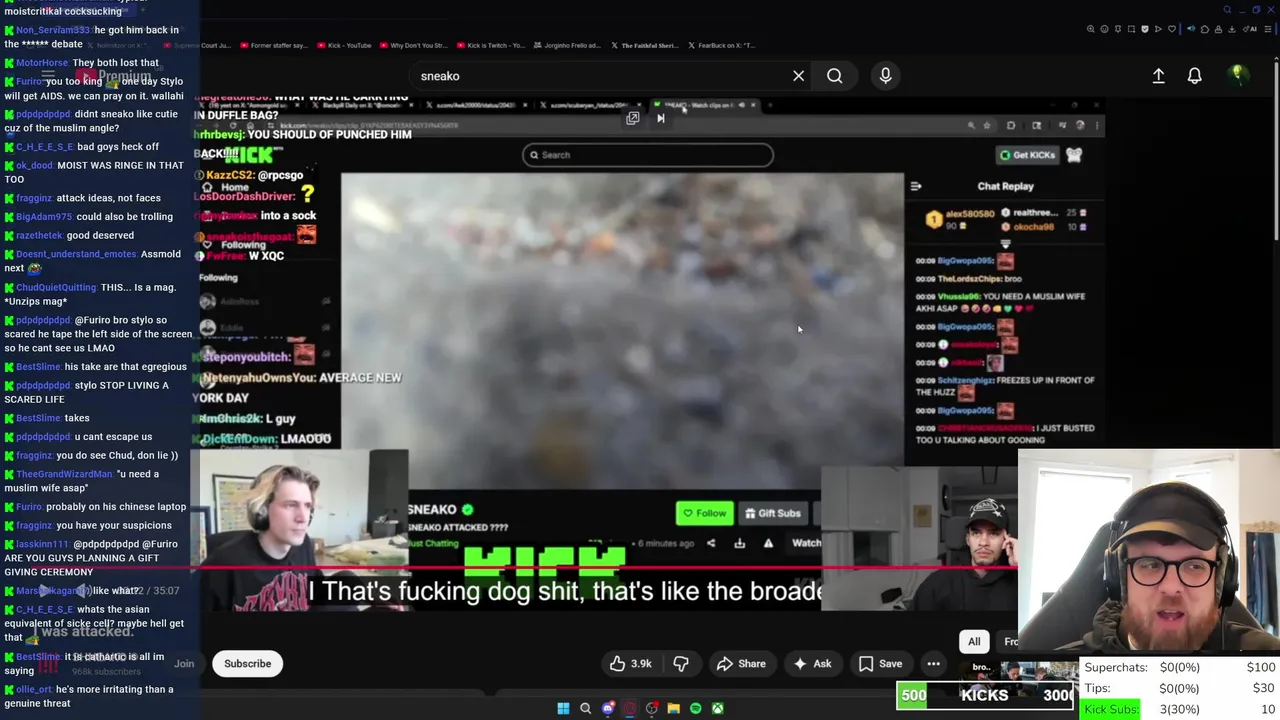Click SNEAKO channel name on Kick
The width and height of the screenshot is (1280, 720).
(432, 510)
